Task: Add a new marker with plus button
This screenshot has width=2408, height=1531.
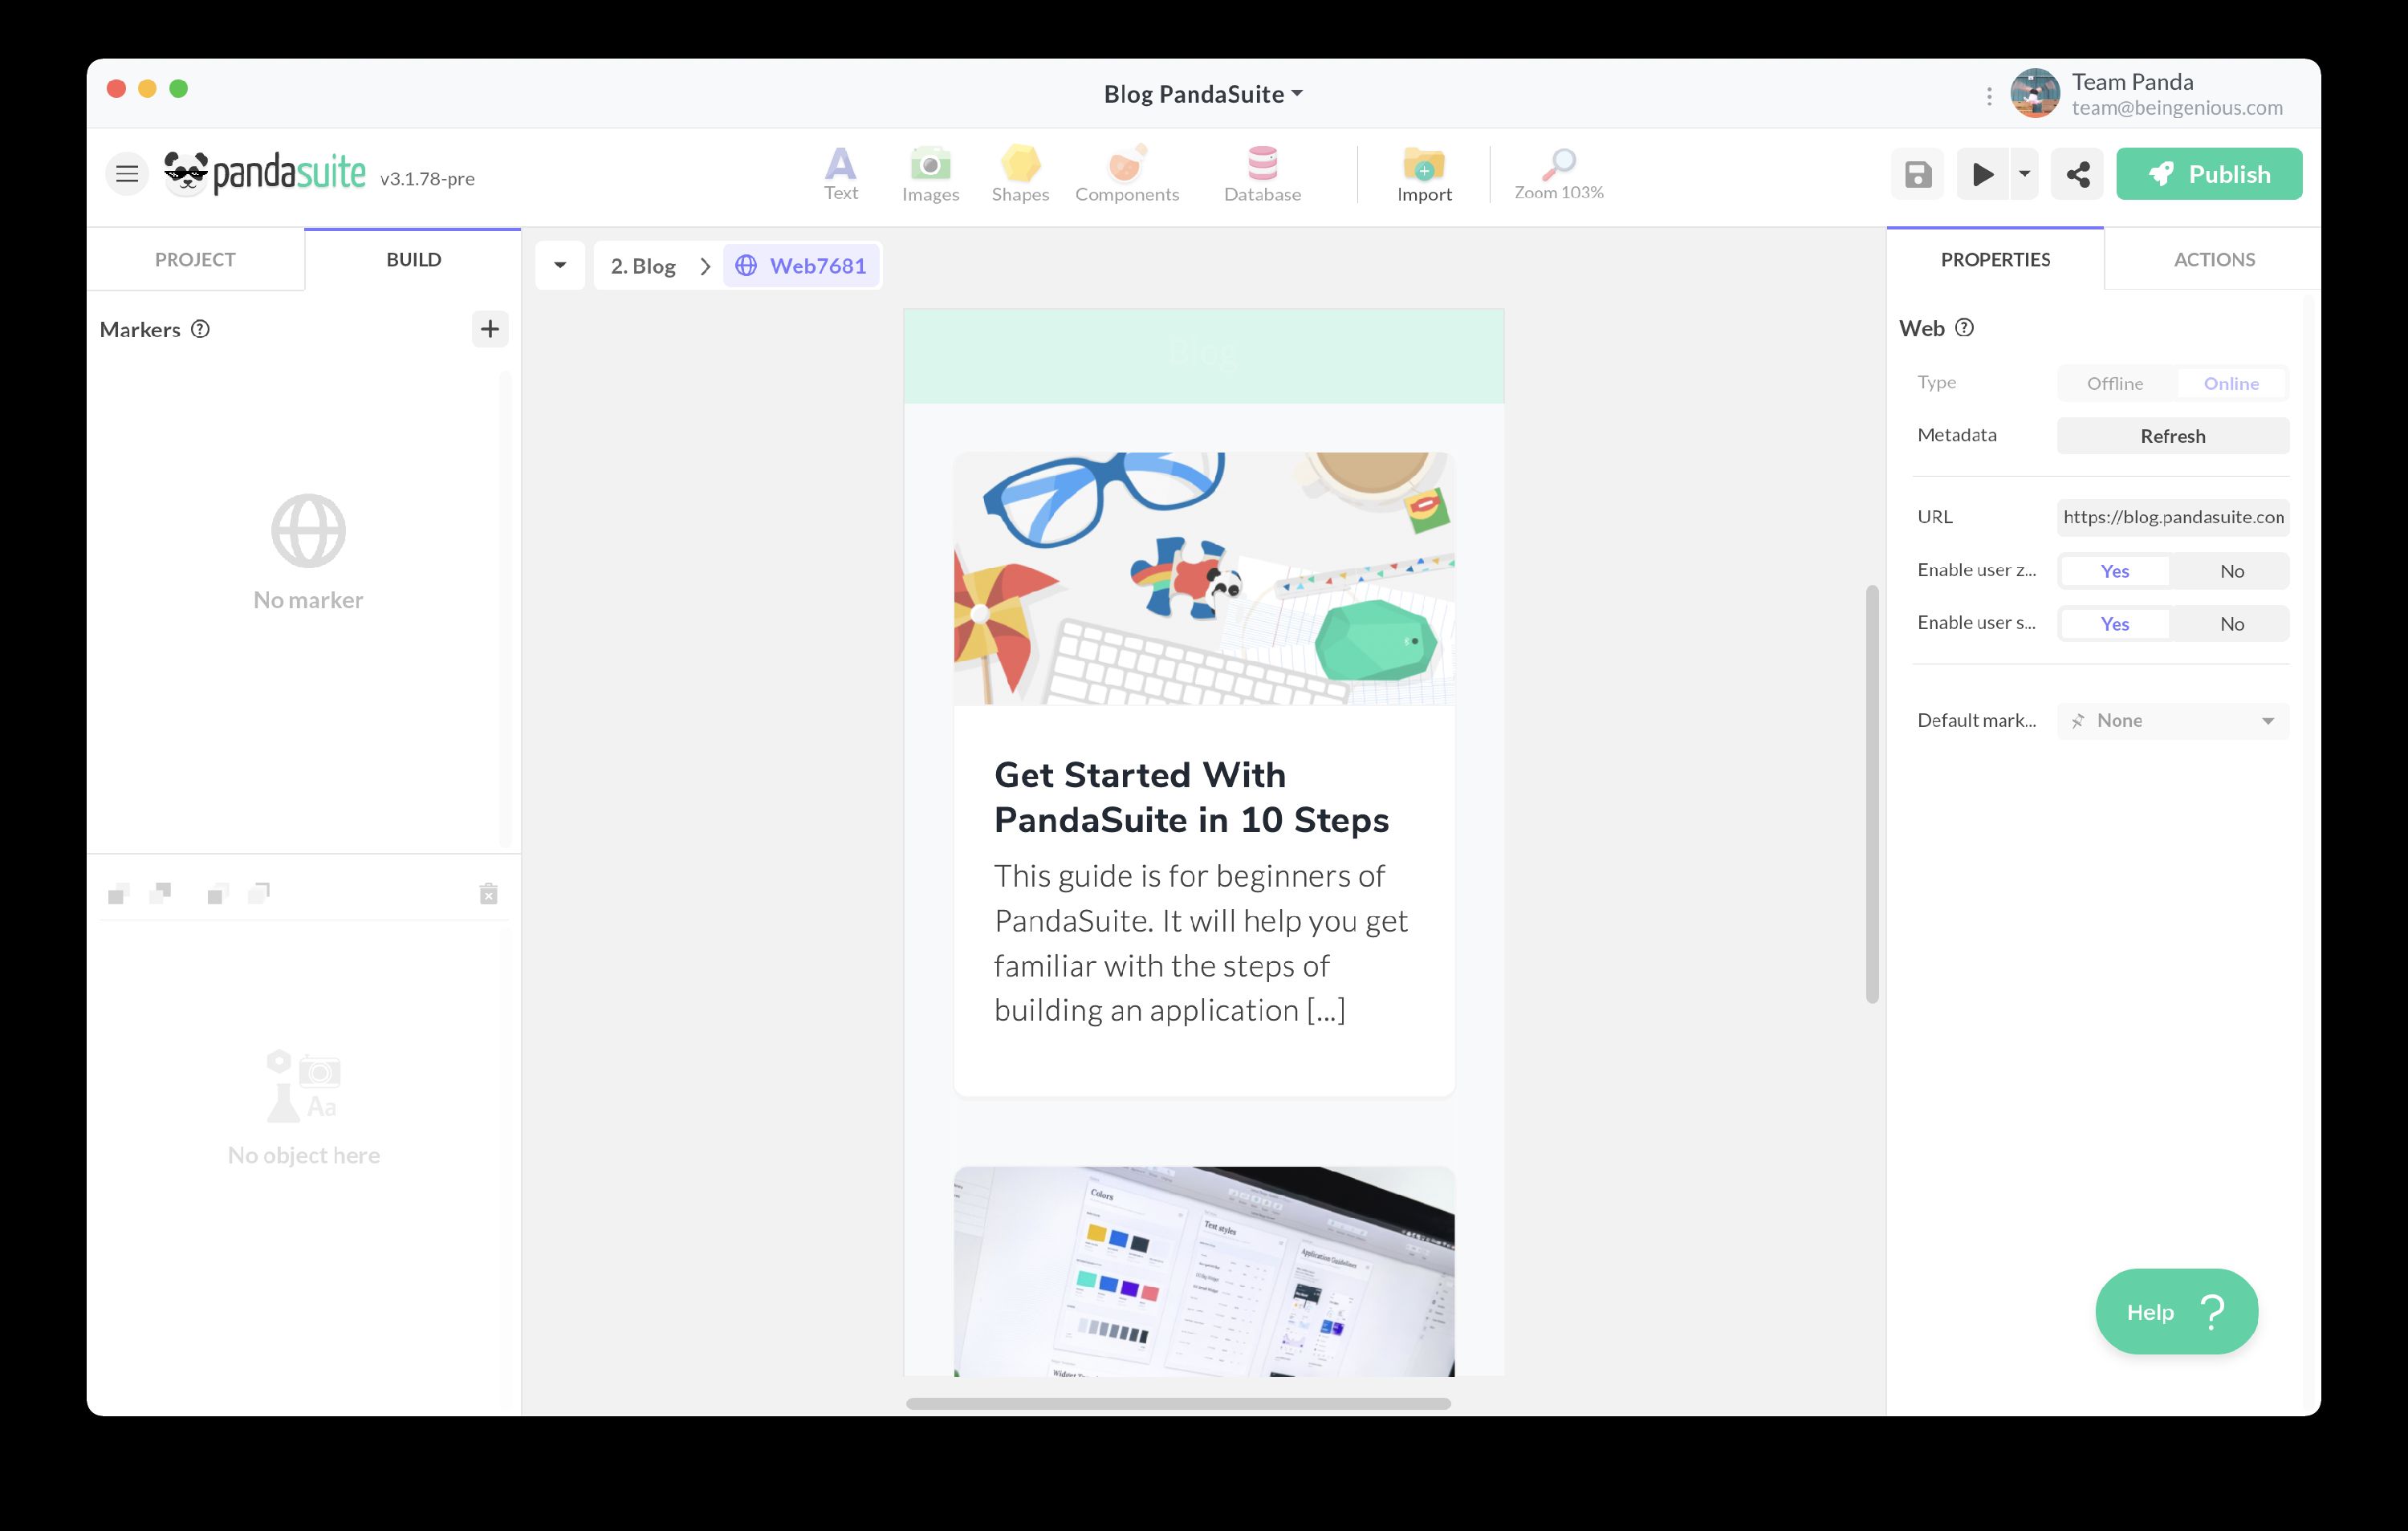Action: click(x=489, y=329)
